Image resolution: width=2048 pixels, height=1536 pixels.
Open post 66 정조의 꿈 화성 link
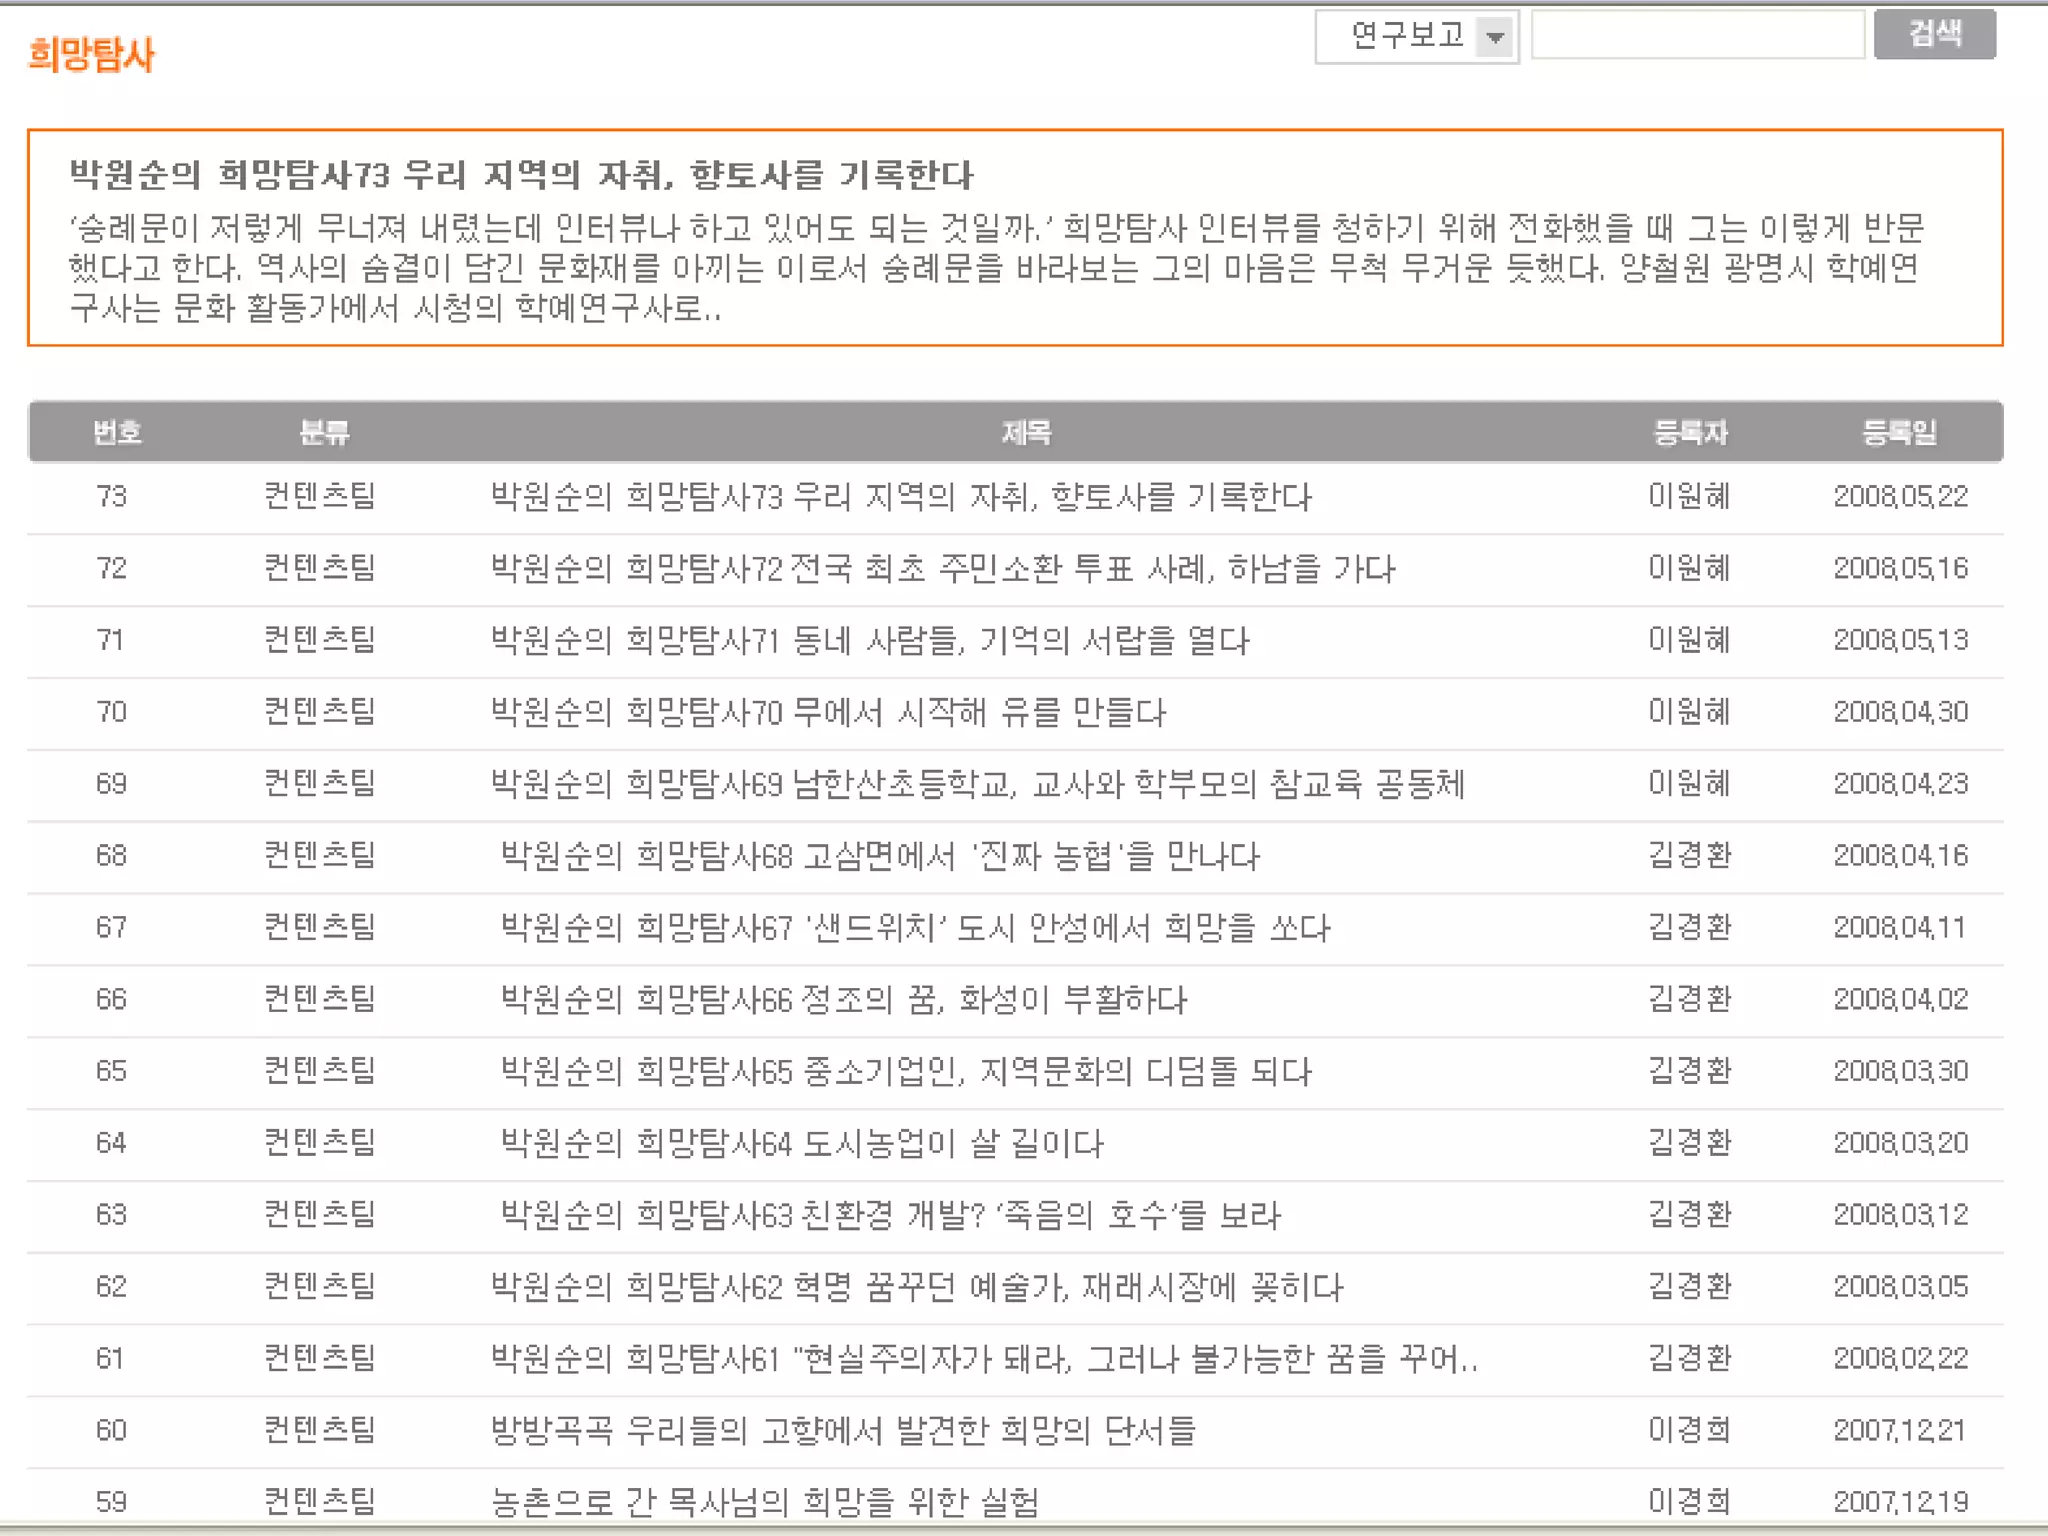coord(843,1001)
